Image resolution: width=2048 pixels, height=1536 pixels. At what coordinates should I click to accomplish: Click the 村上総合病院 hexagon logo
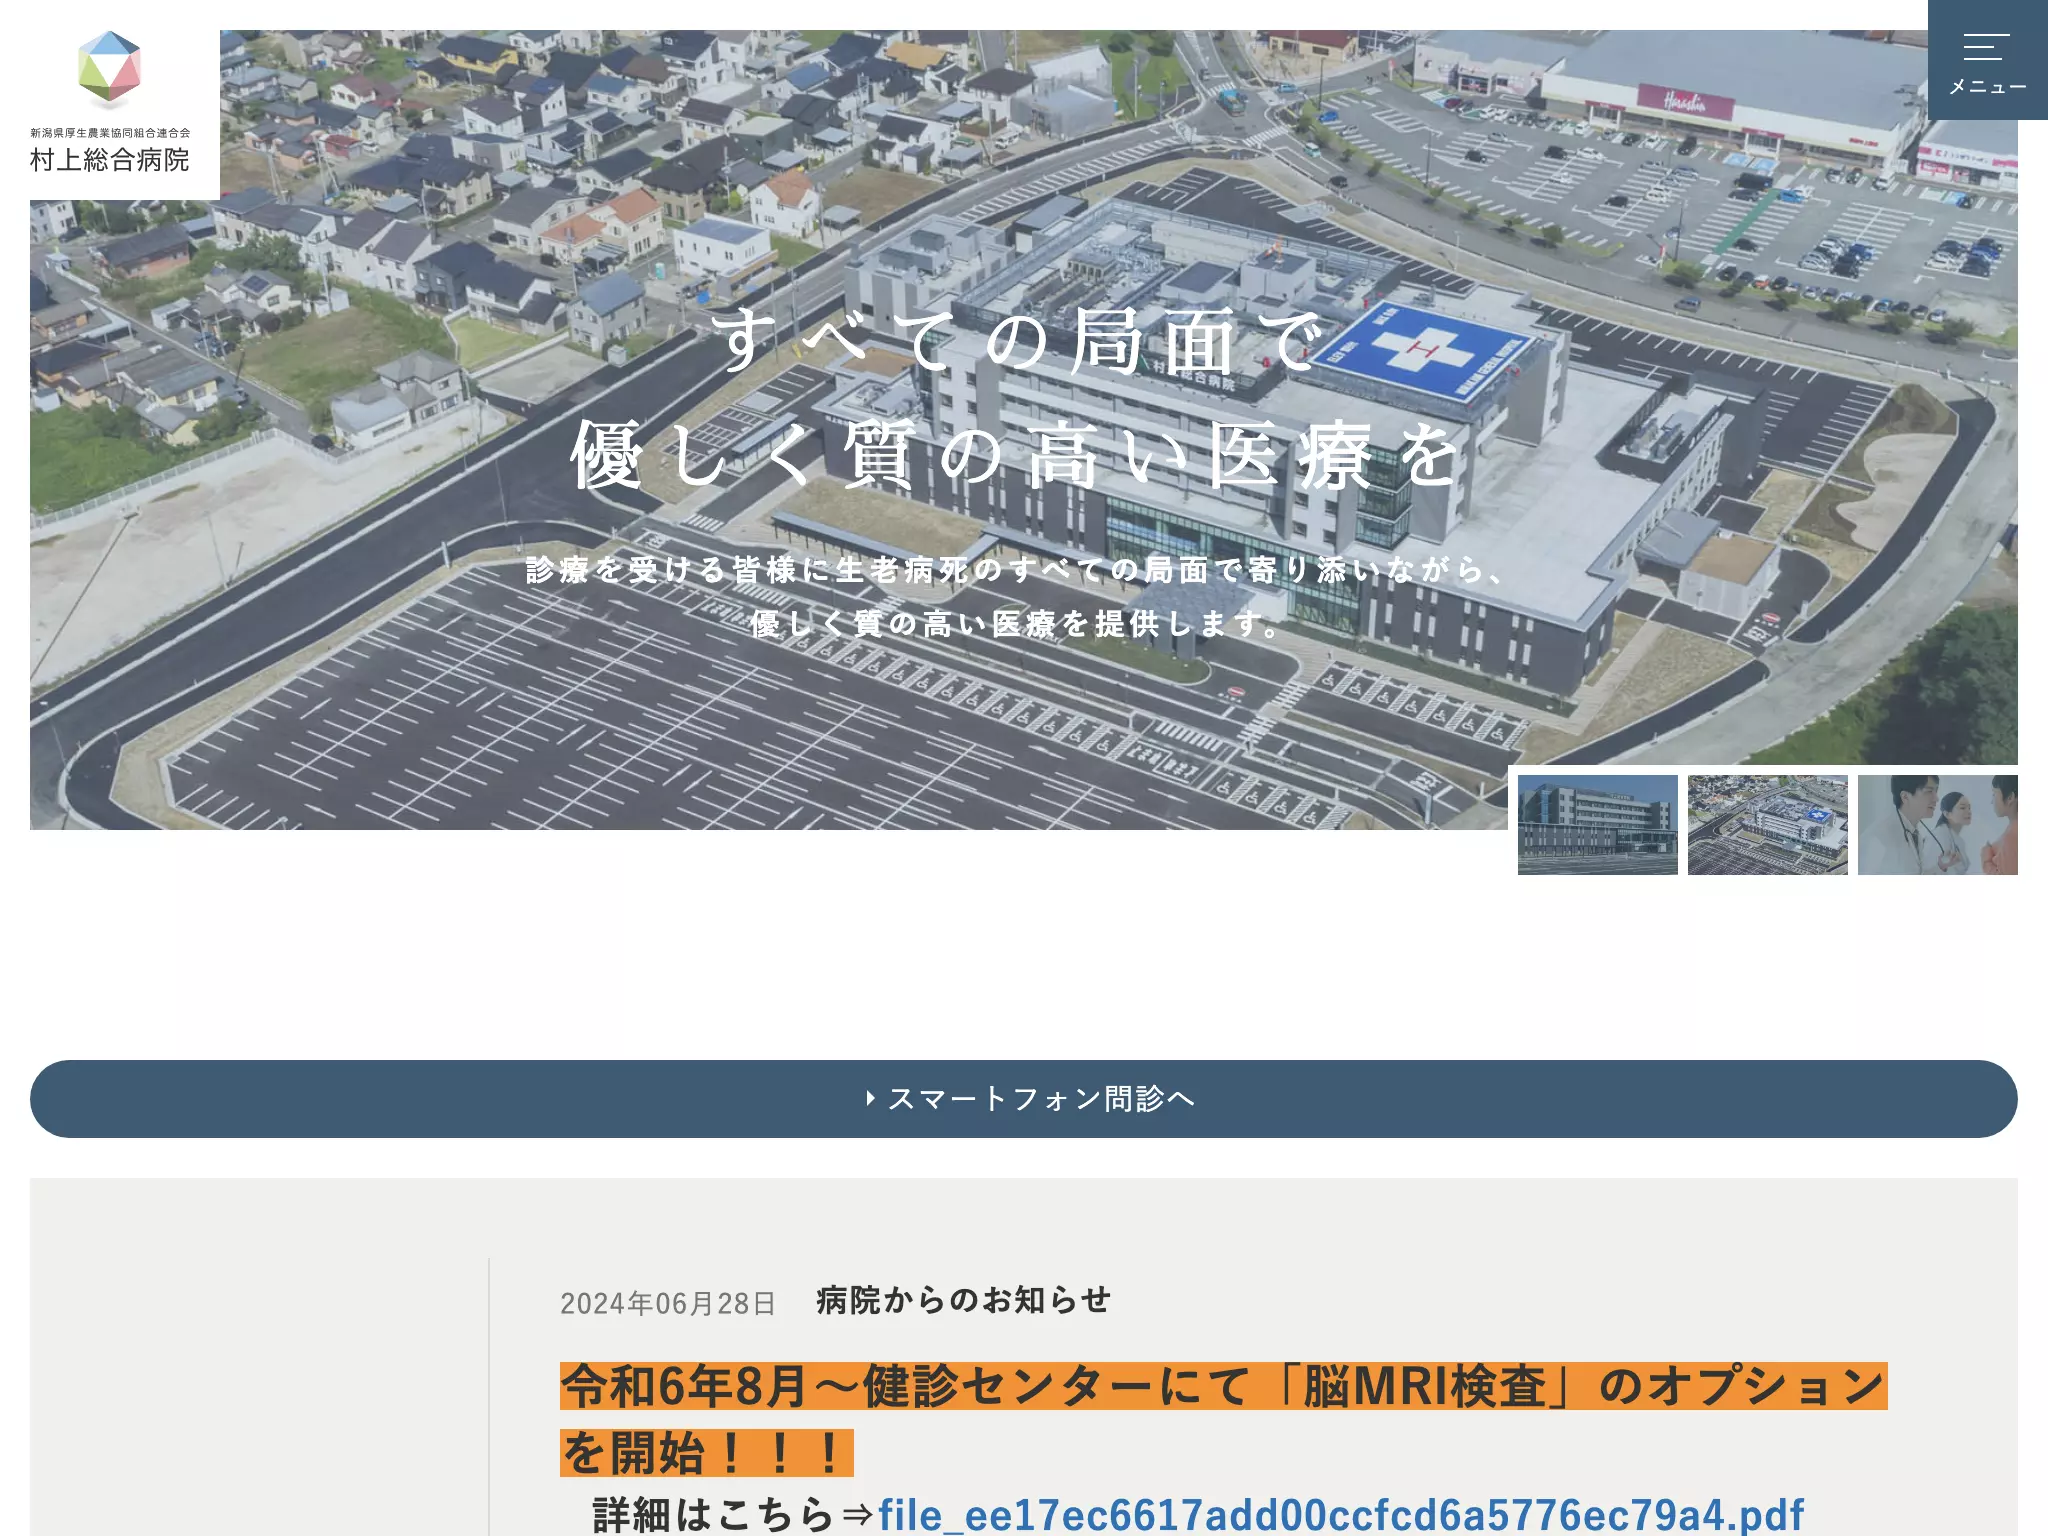click(110, 70)
